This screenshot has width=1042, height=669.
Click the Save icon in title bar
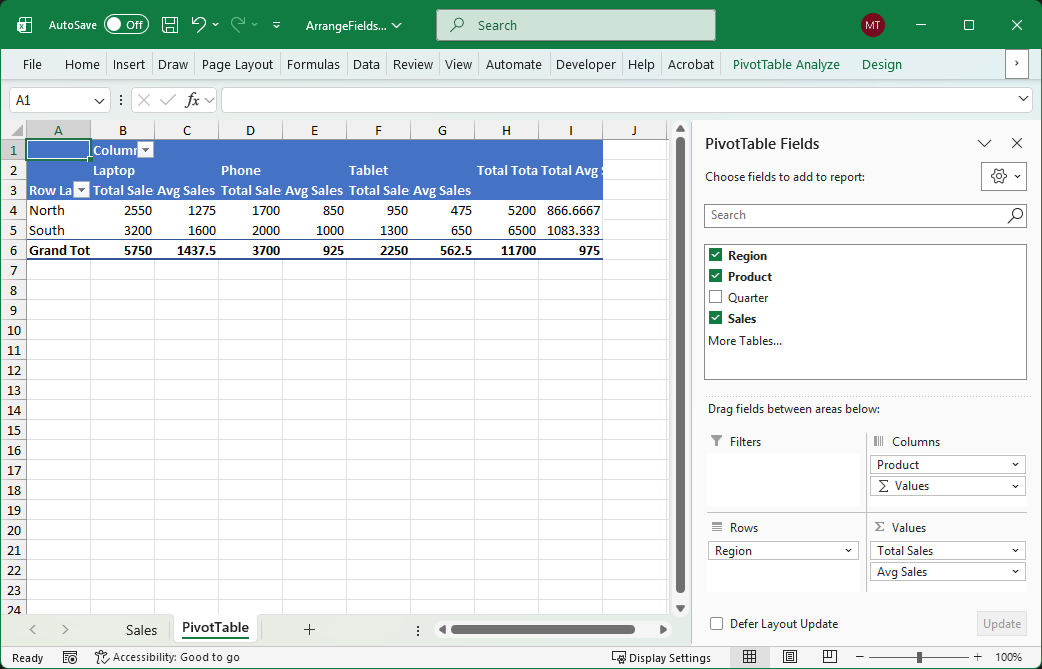click(x=170, y=25)
